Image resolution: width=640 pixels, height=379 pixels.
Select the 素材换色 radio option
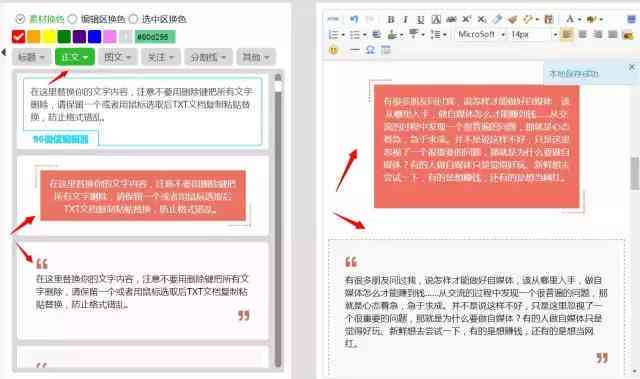20,19
